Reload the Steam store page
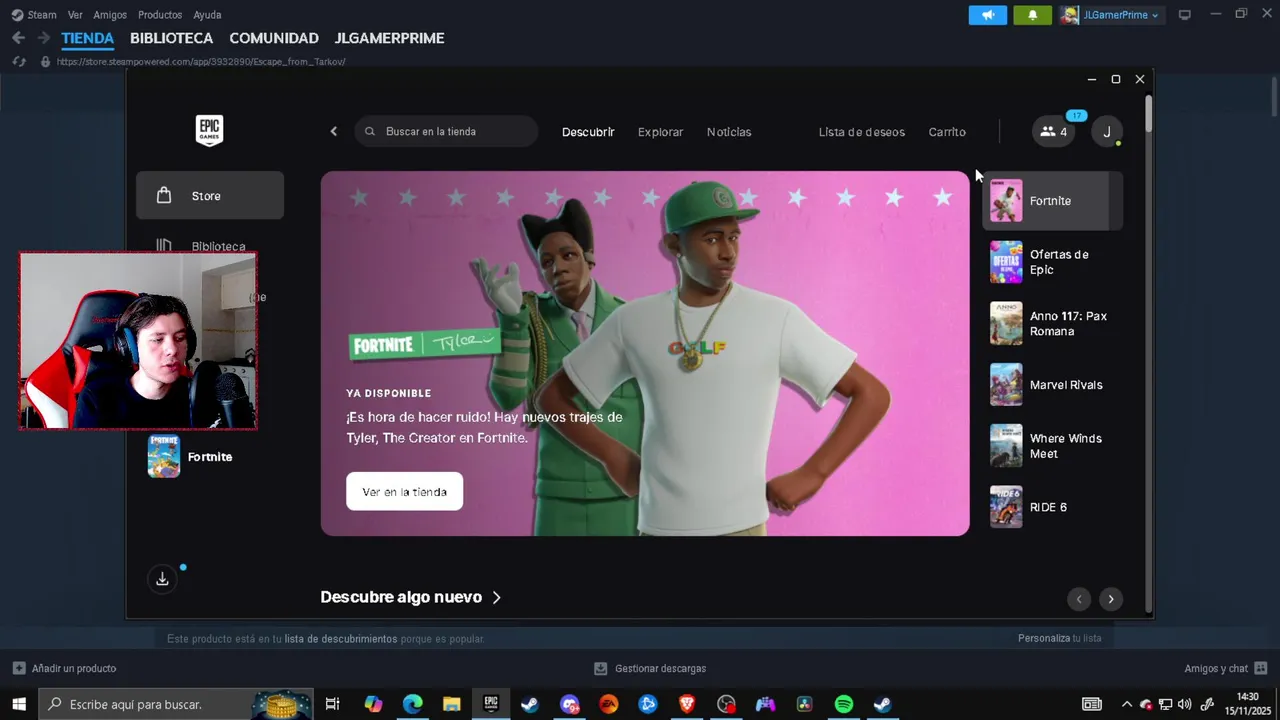 point(18,62)
